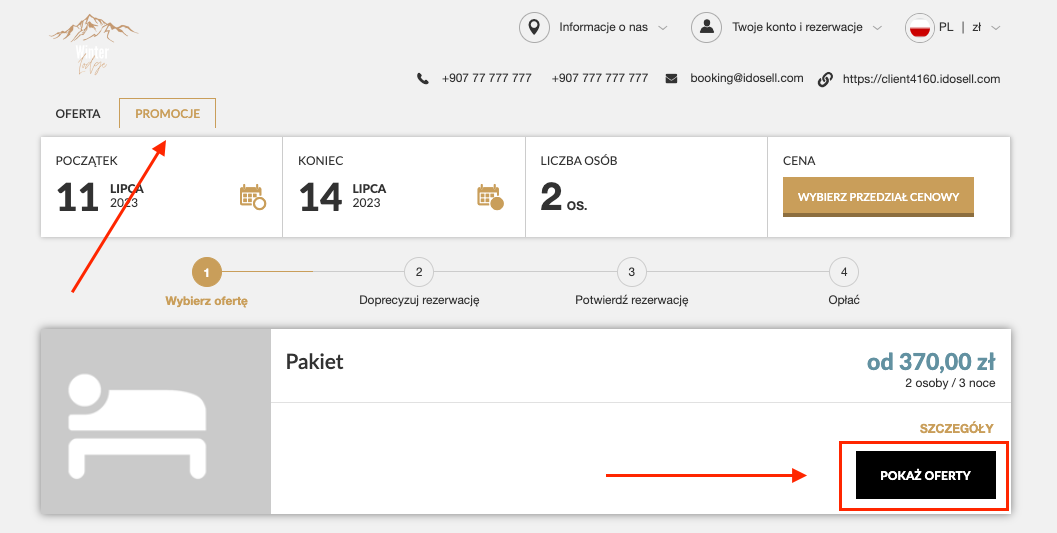
Task: Click the Polish flag icon
Action: pos(919,28)
